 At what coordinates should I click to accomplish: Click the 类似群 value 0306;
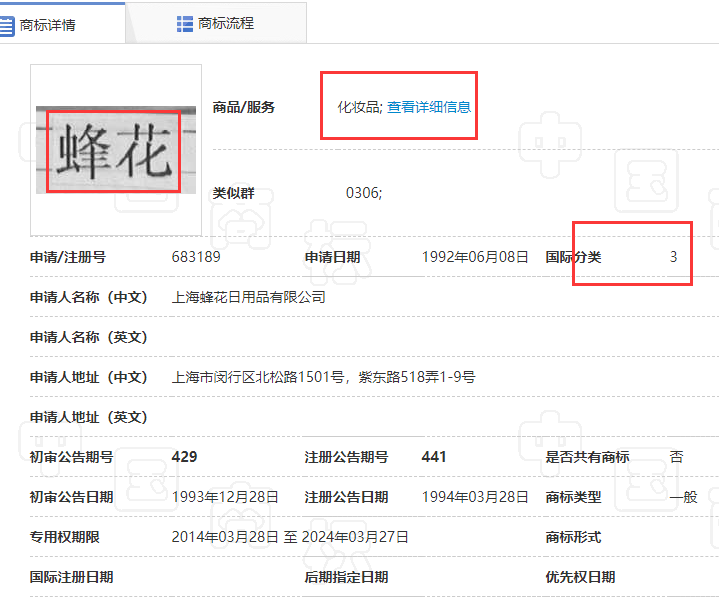click(364, 193)
